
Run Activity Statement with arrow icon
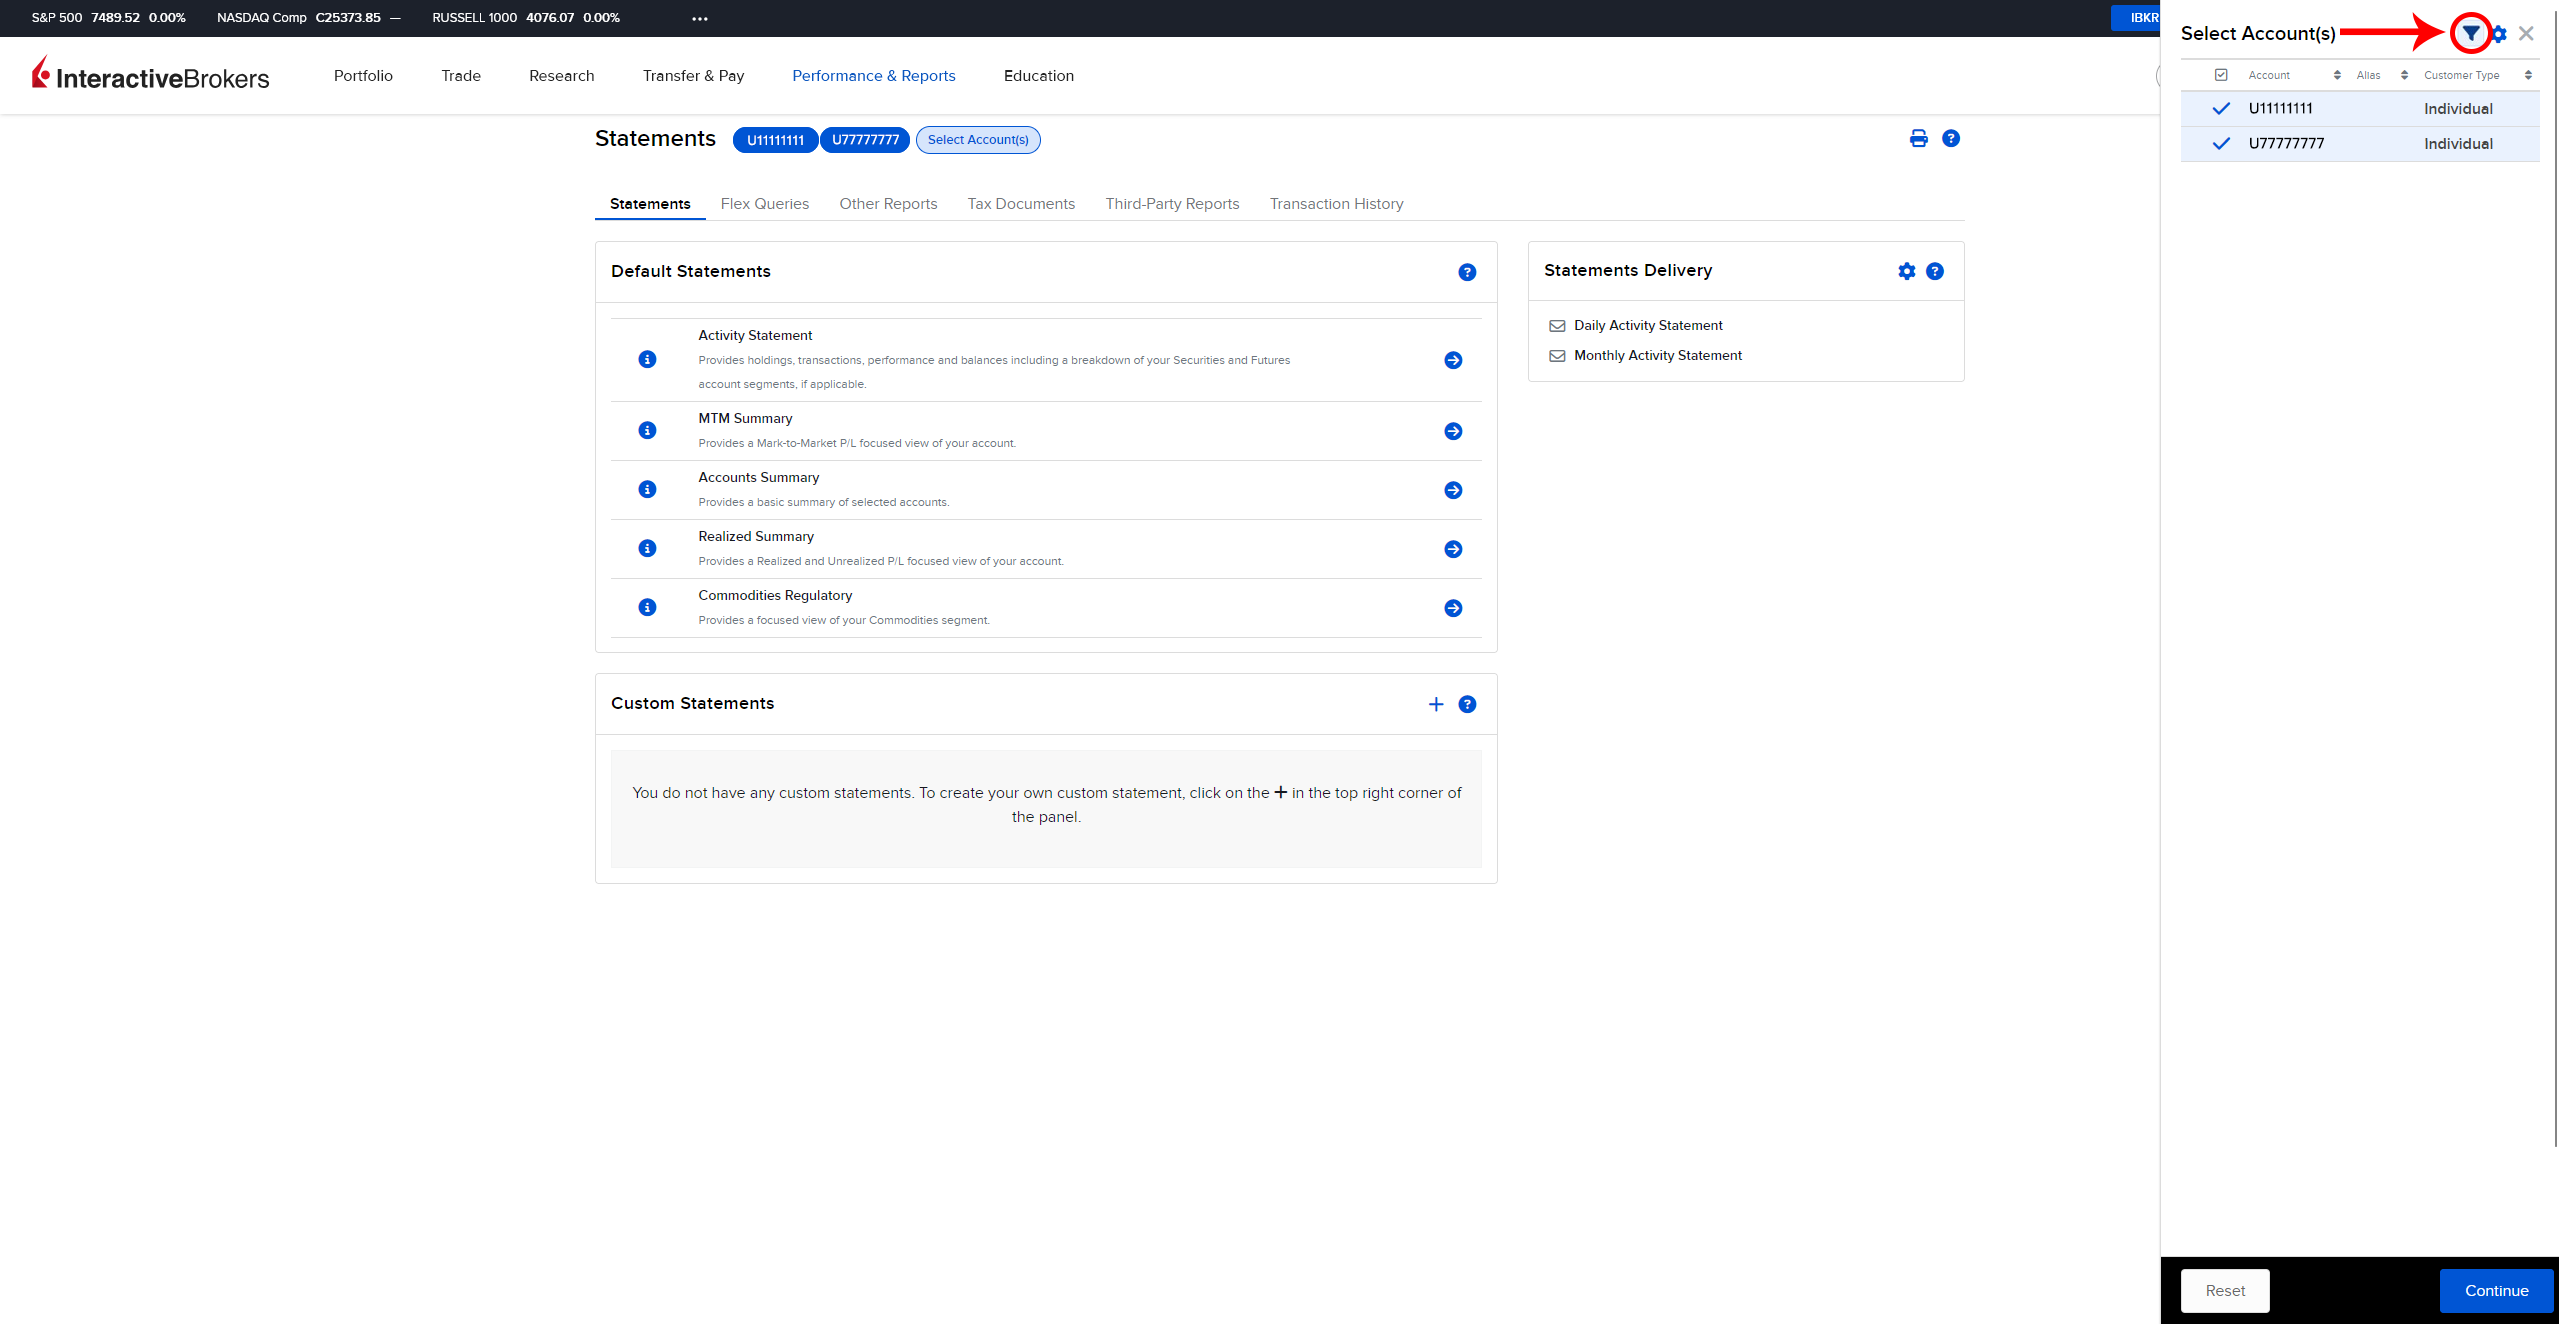tap(1453, 360)
